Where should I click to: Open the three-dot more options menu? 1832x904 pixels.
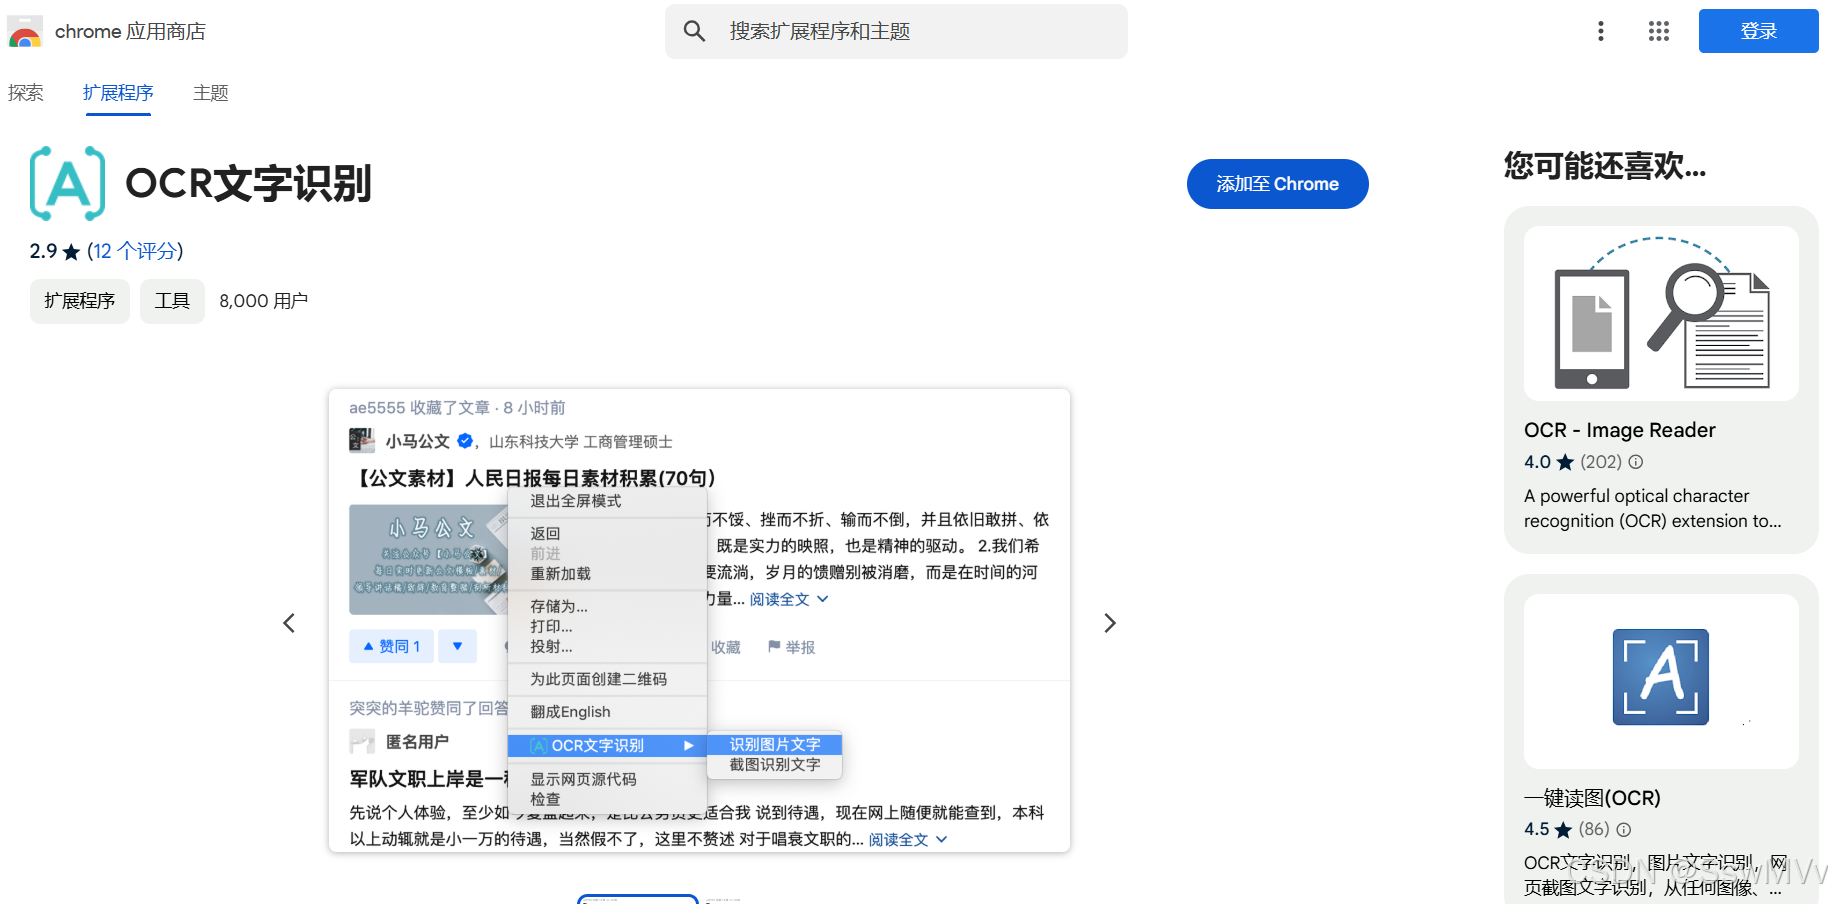click(1601, 31)
